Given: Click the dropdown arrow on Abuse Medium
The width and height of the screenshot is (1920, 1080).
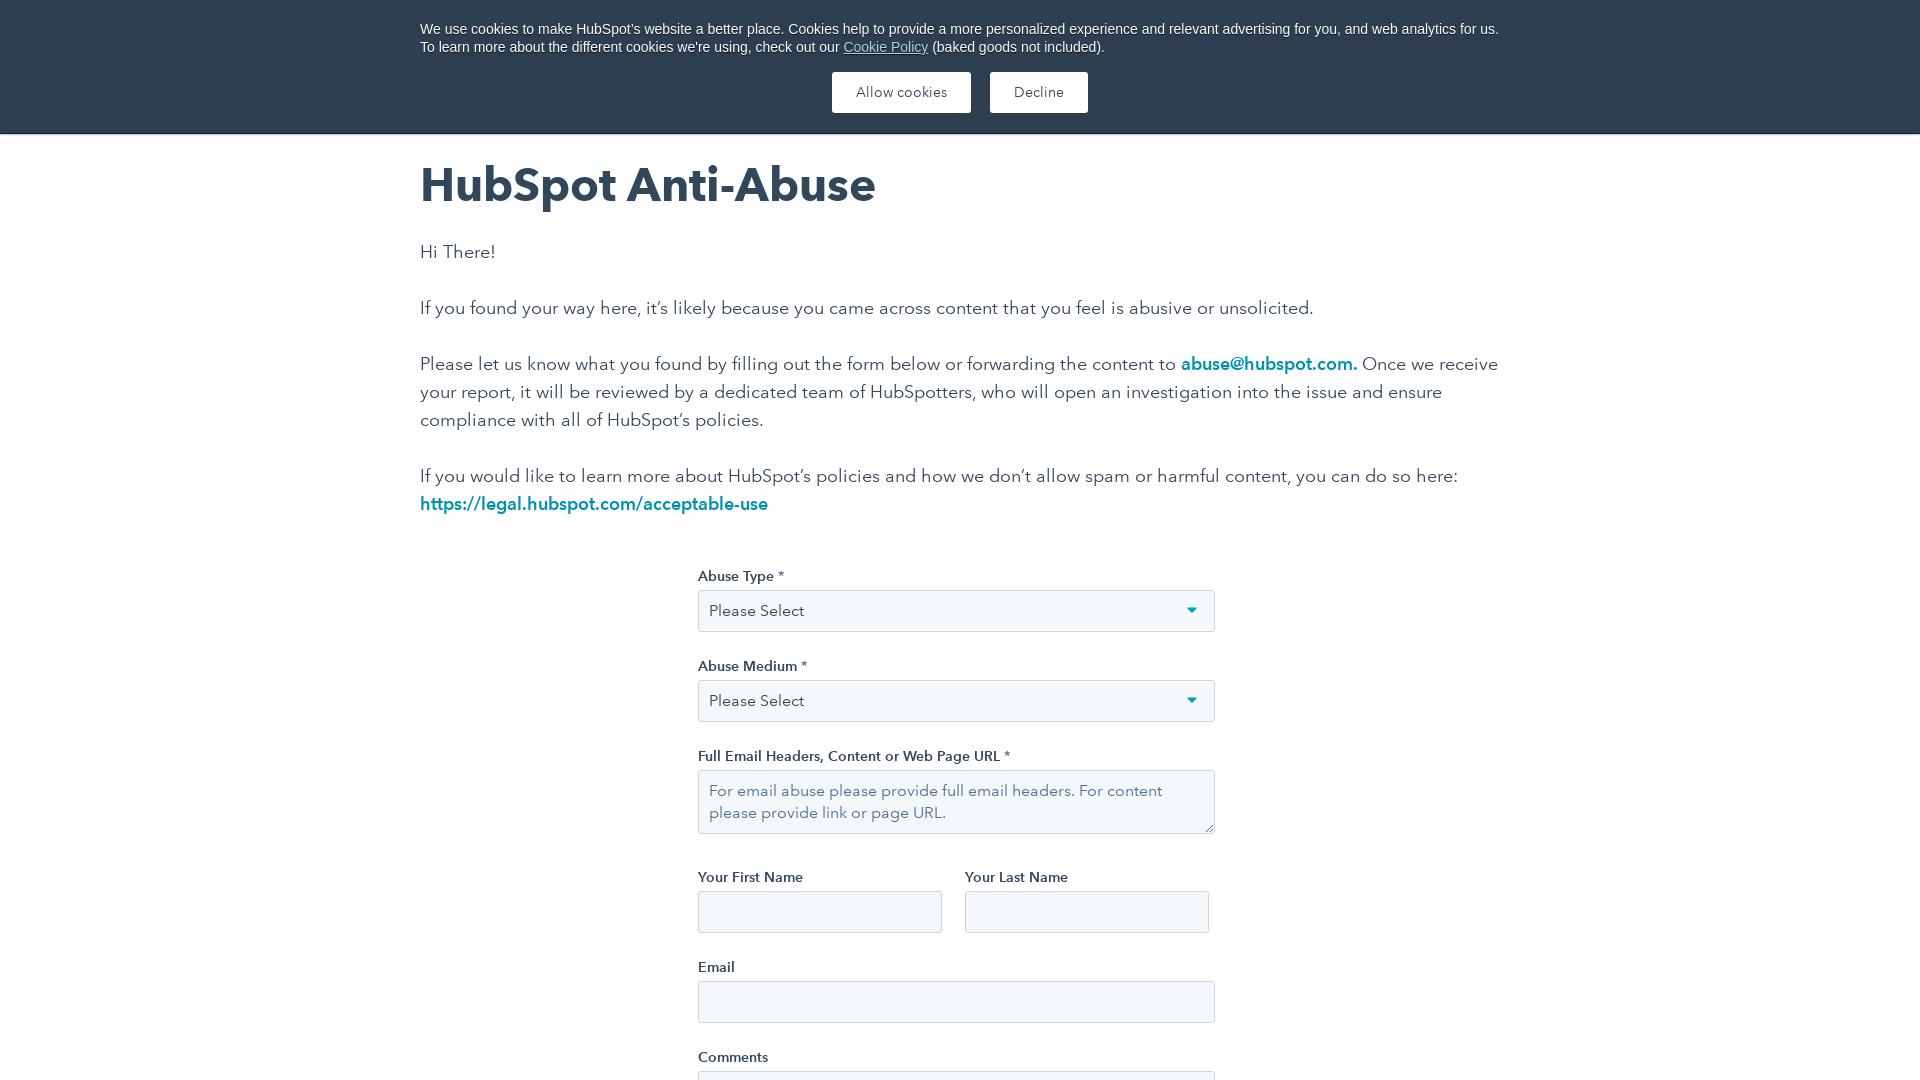Looking at the screenshot, I should click(1191, 700).
